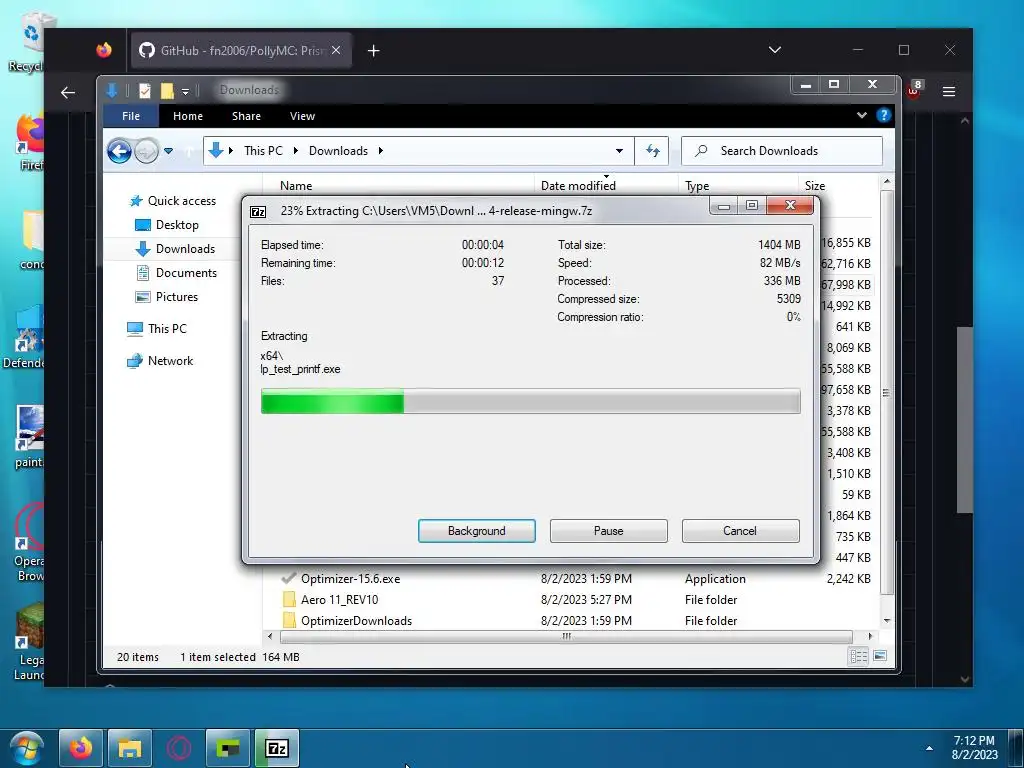Select Documents in navigation pane
The height and width of the screenshot is (768, 1024).
[176, 273]
